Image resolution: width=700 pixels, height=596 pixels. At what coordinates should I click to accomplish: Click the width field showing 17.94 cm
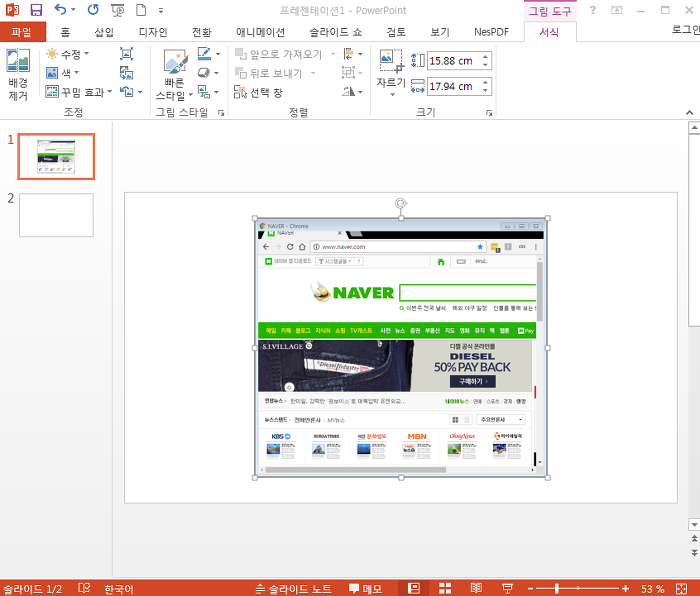pos(453,86)
